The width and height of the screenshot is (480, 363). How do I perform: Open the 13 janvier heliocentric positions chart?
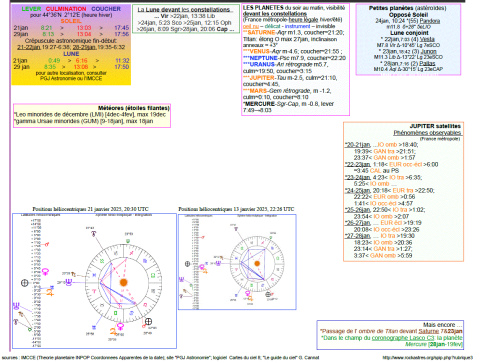tap(237, 262)
